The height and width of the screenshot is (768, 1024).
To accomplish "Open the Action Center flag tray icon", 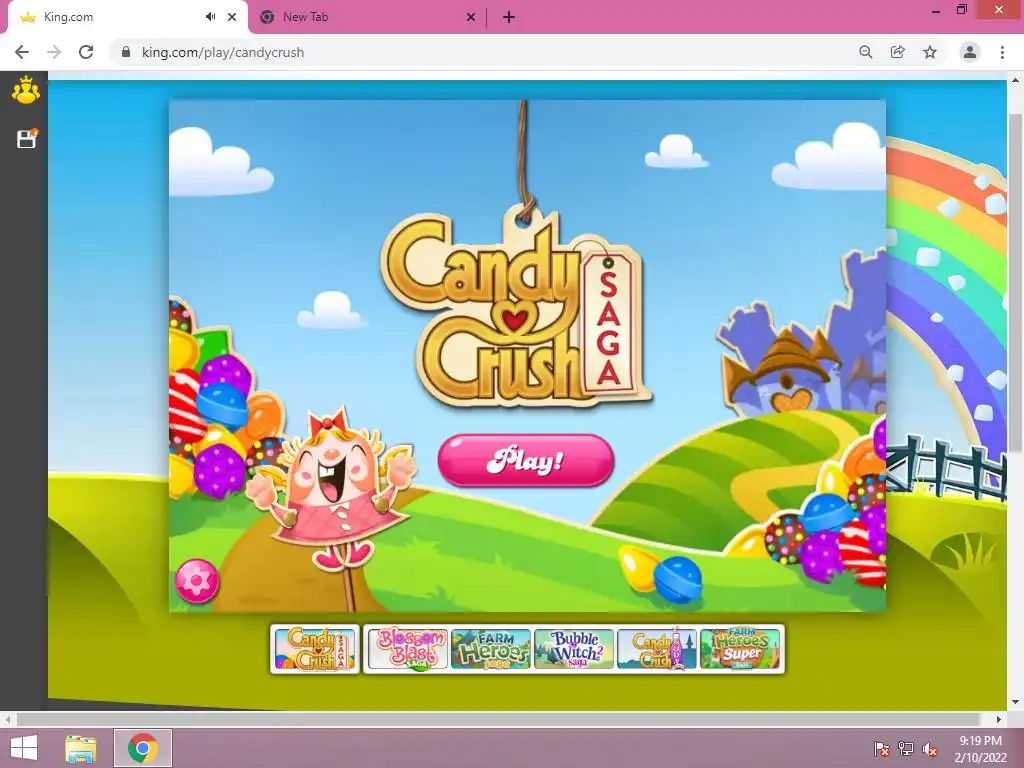I will (882, 748).
